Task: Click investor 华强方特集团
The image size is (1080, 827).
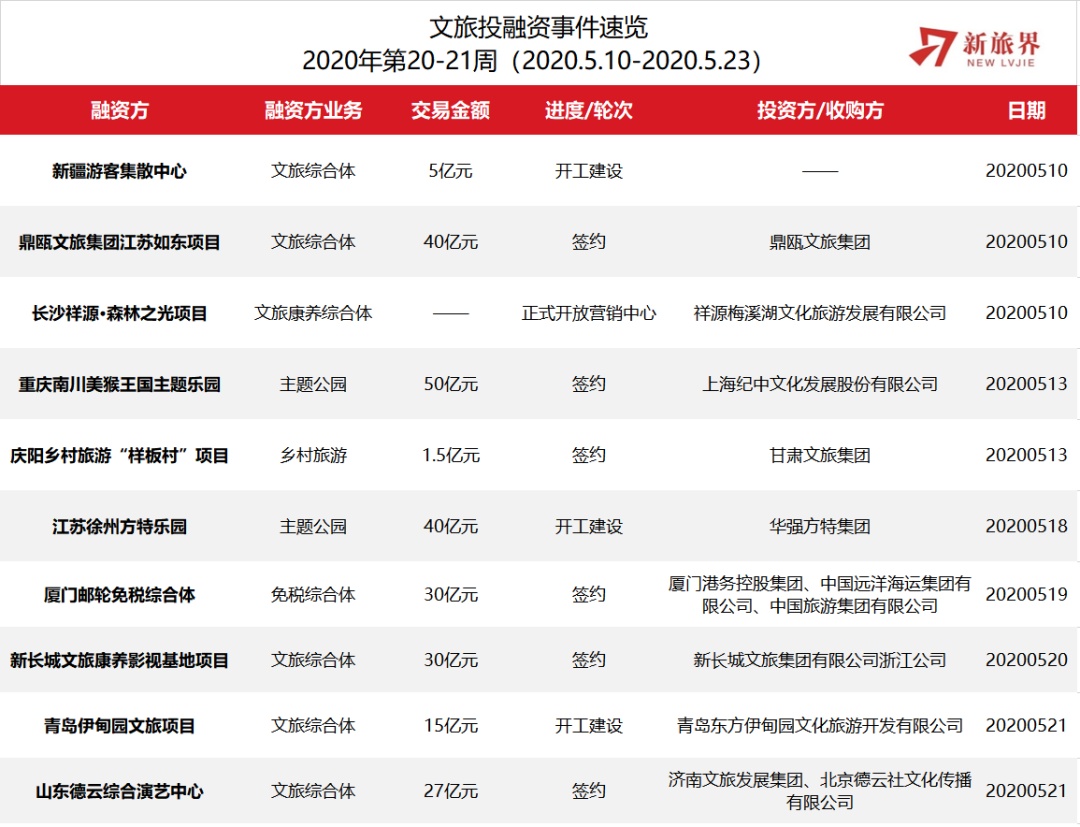Action: 820,527
